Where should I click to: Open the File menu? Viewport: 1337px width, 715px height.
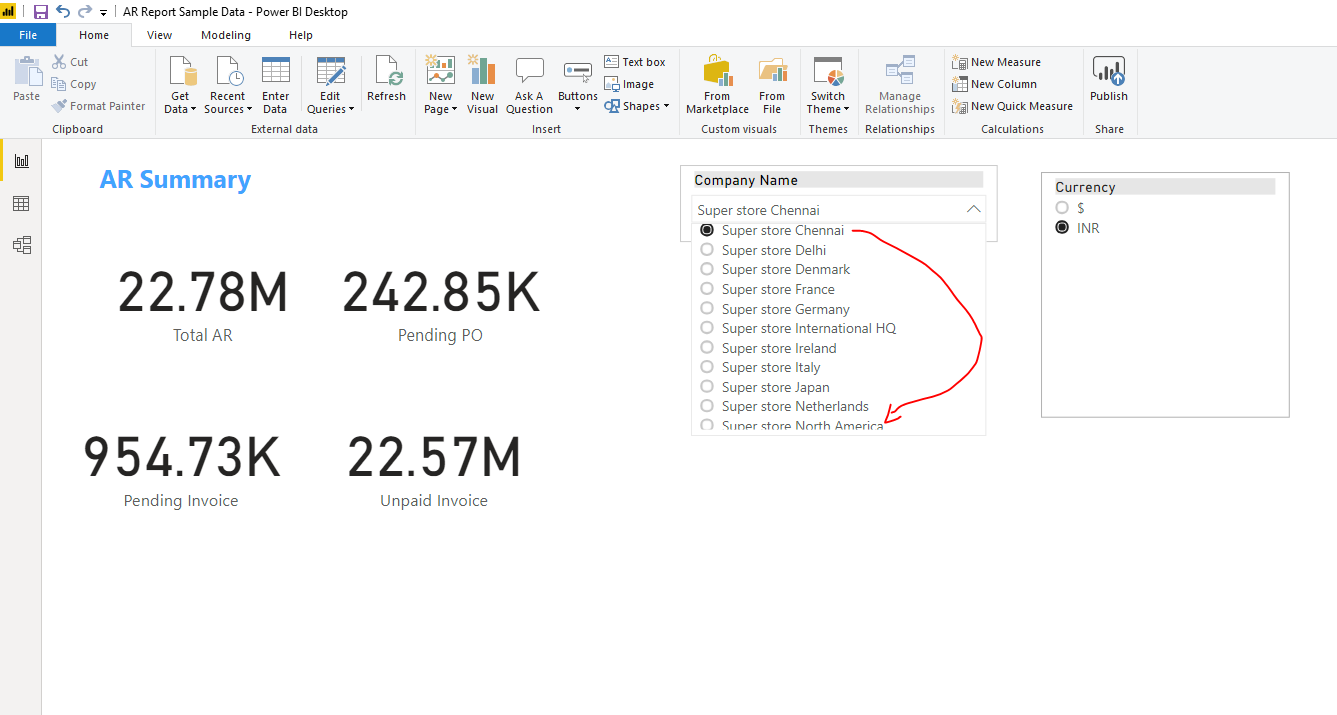click(28, 35)
